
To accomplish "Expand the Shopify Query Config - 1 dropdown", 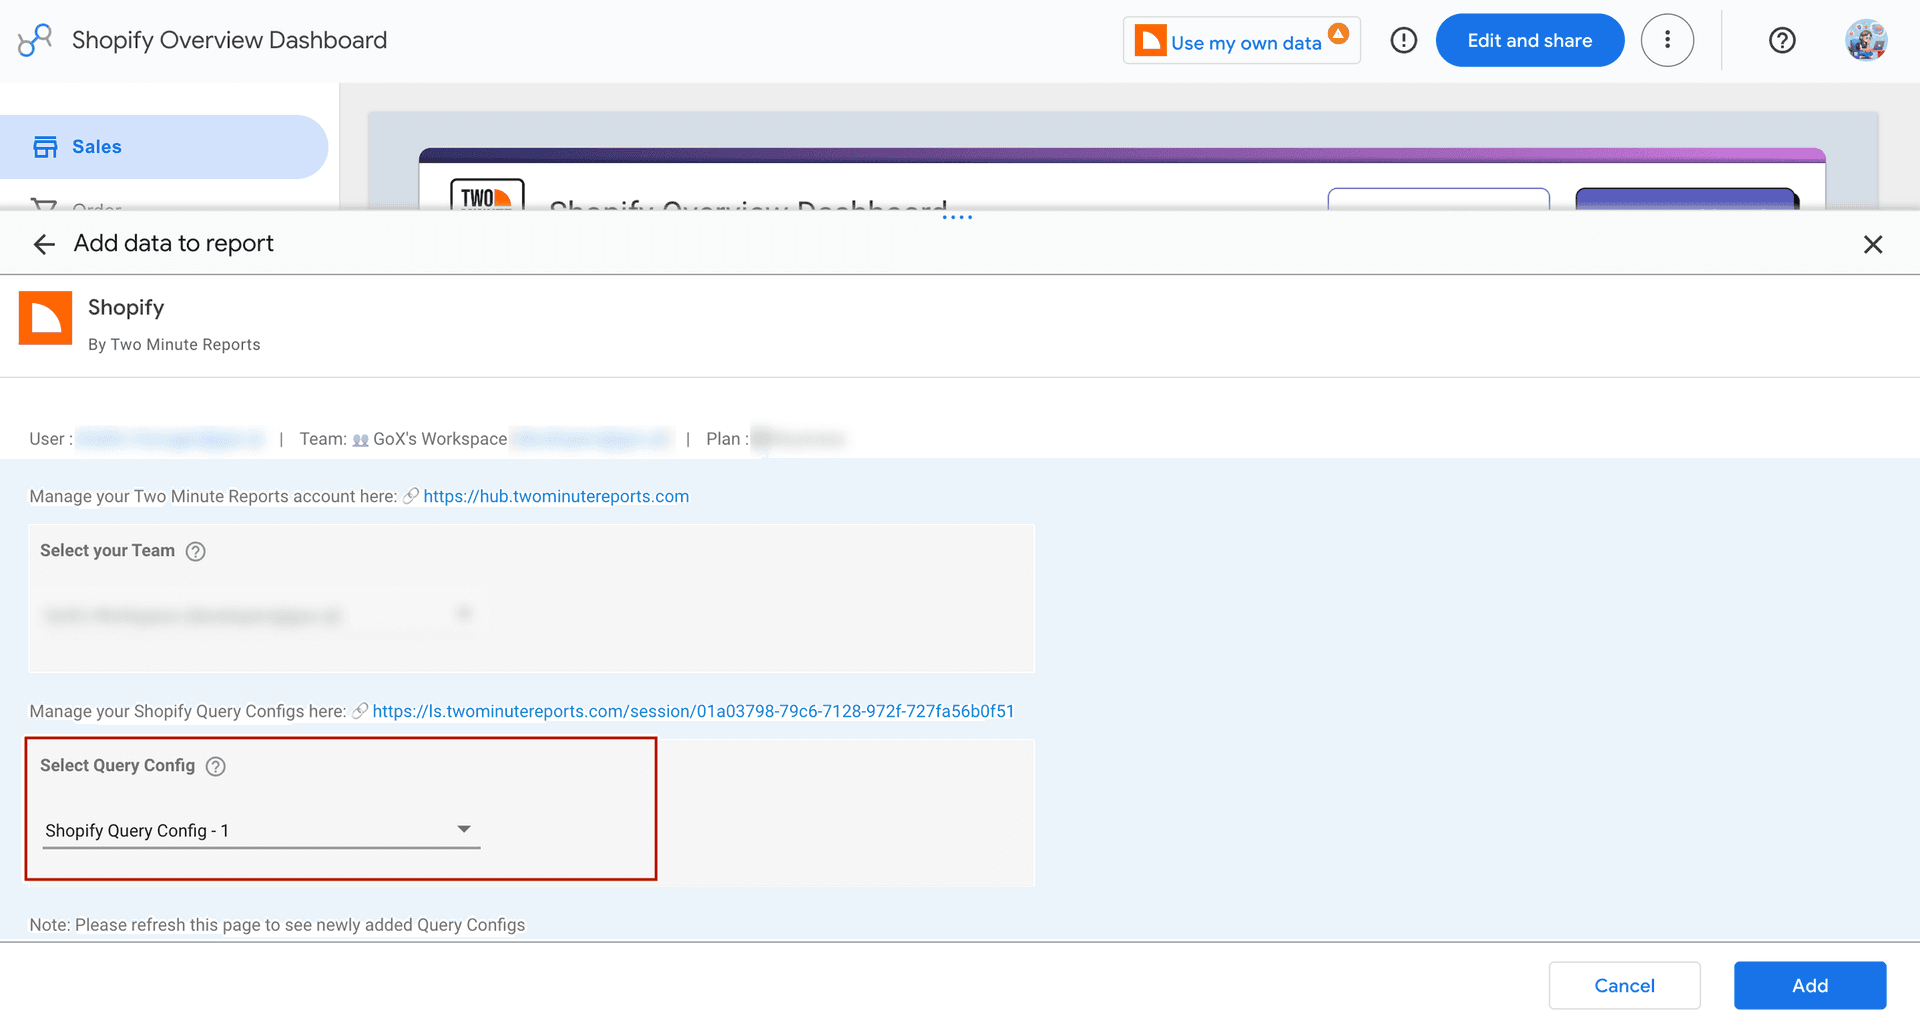I will coord(261,830).
